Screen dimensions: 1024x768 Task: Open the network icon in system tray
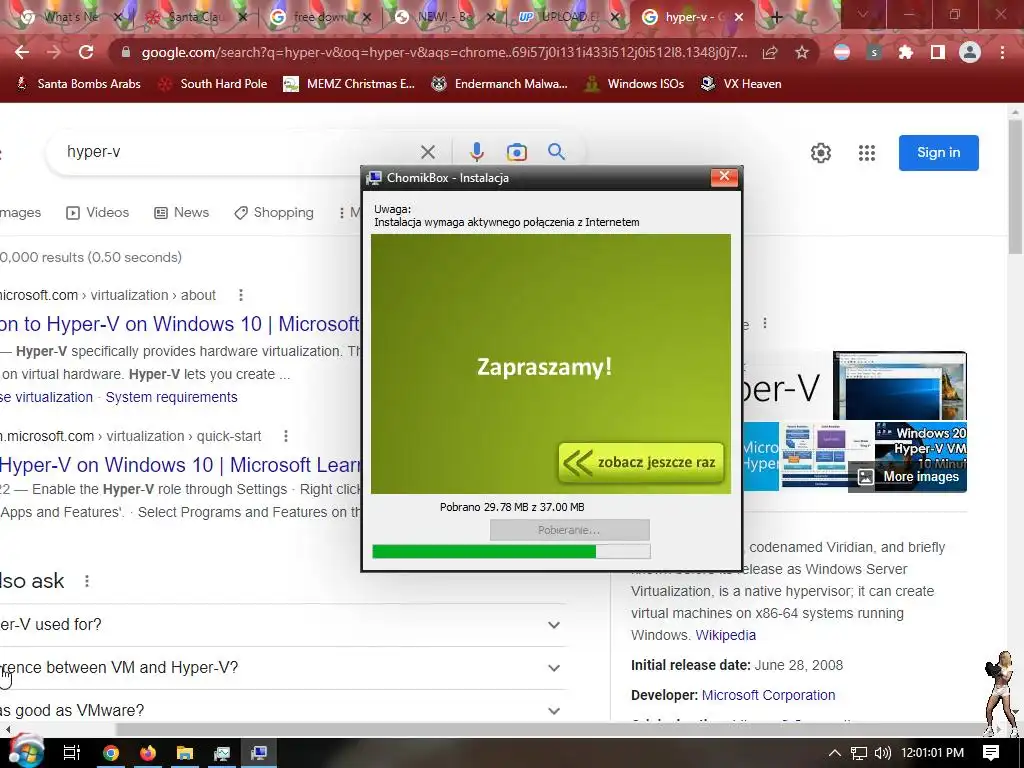(859, 753)
